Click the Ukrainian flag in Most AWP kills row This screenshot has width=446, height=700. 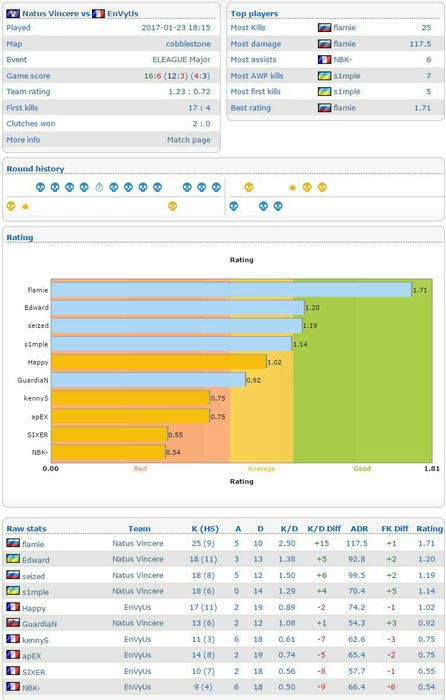(x=324, y=76)
